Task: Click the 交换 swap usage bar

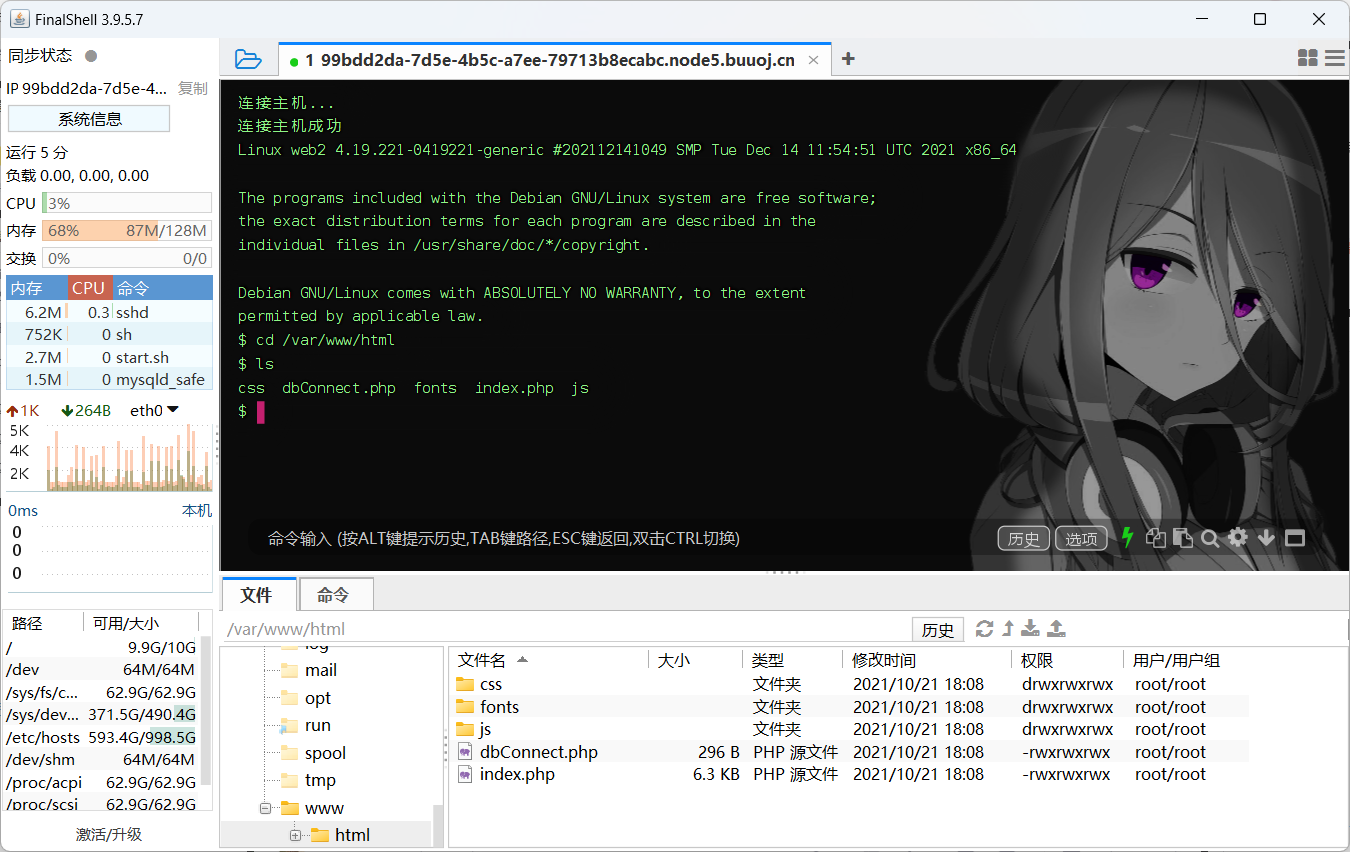Action: [126, 258]
